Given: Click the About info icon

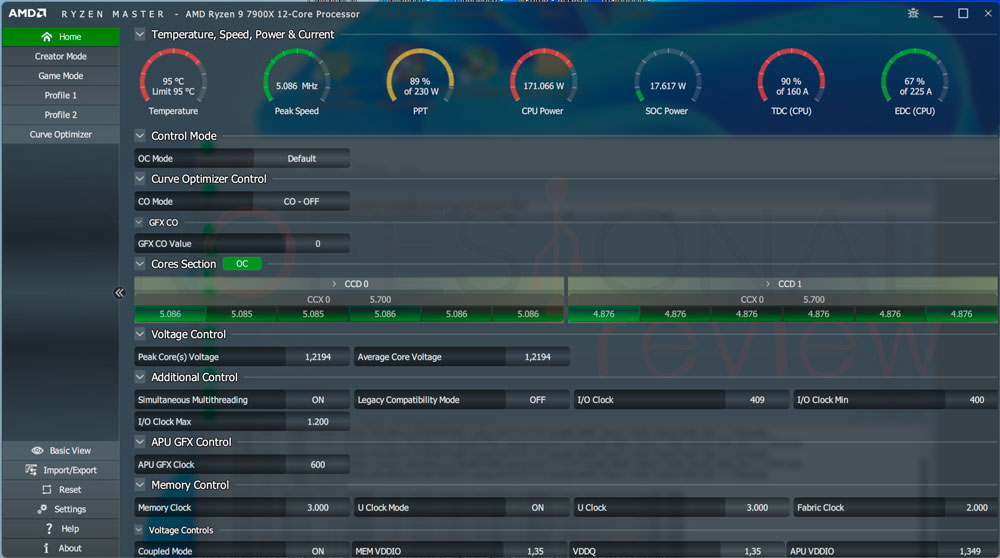Looking at the screenshot, I should (46, 548).
